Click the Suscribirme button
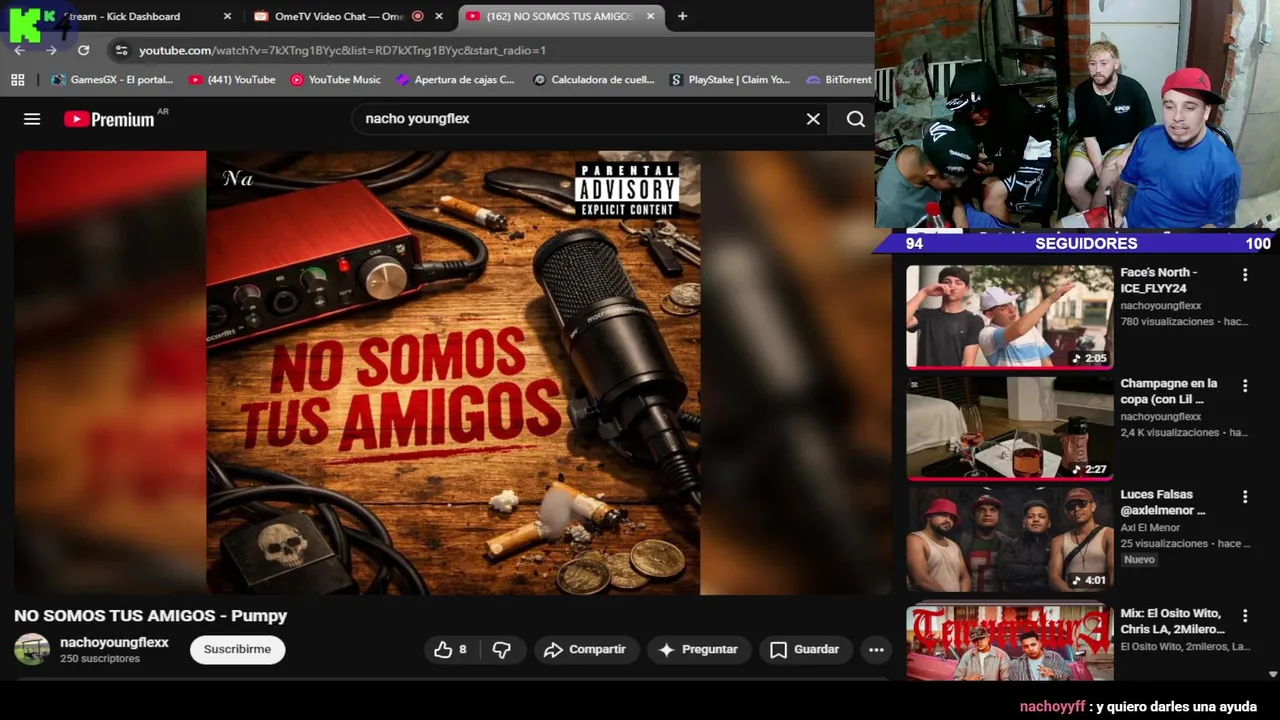 [237, 650]
